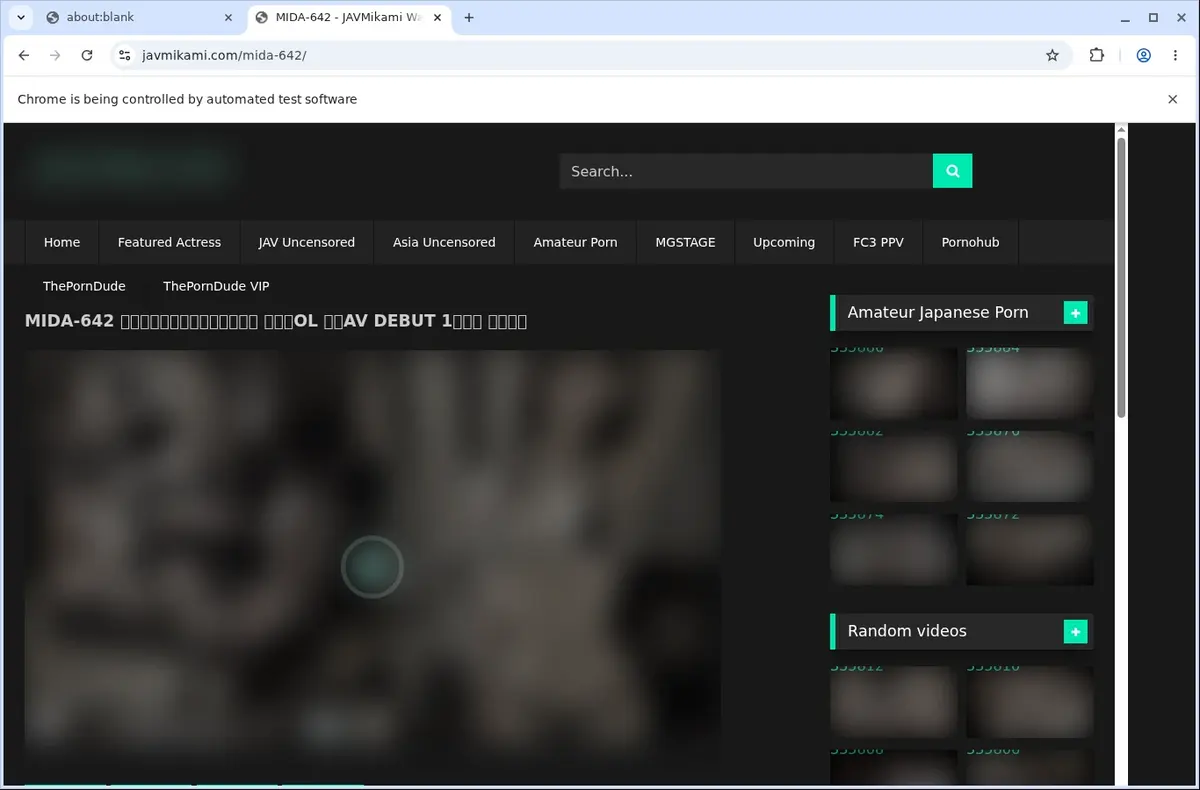Image resolution: width=1200 pixels, height=790 pixels.
Task: Reload the current page
Action: coord(87,55)
